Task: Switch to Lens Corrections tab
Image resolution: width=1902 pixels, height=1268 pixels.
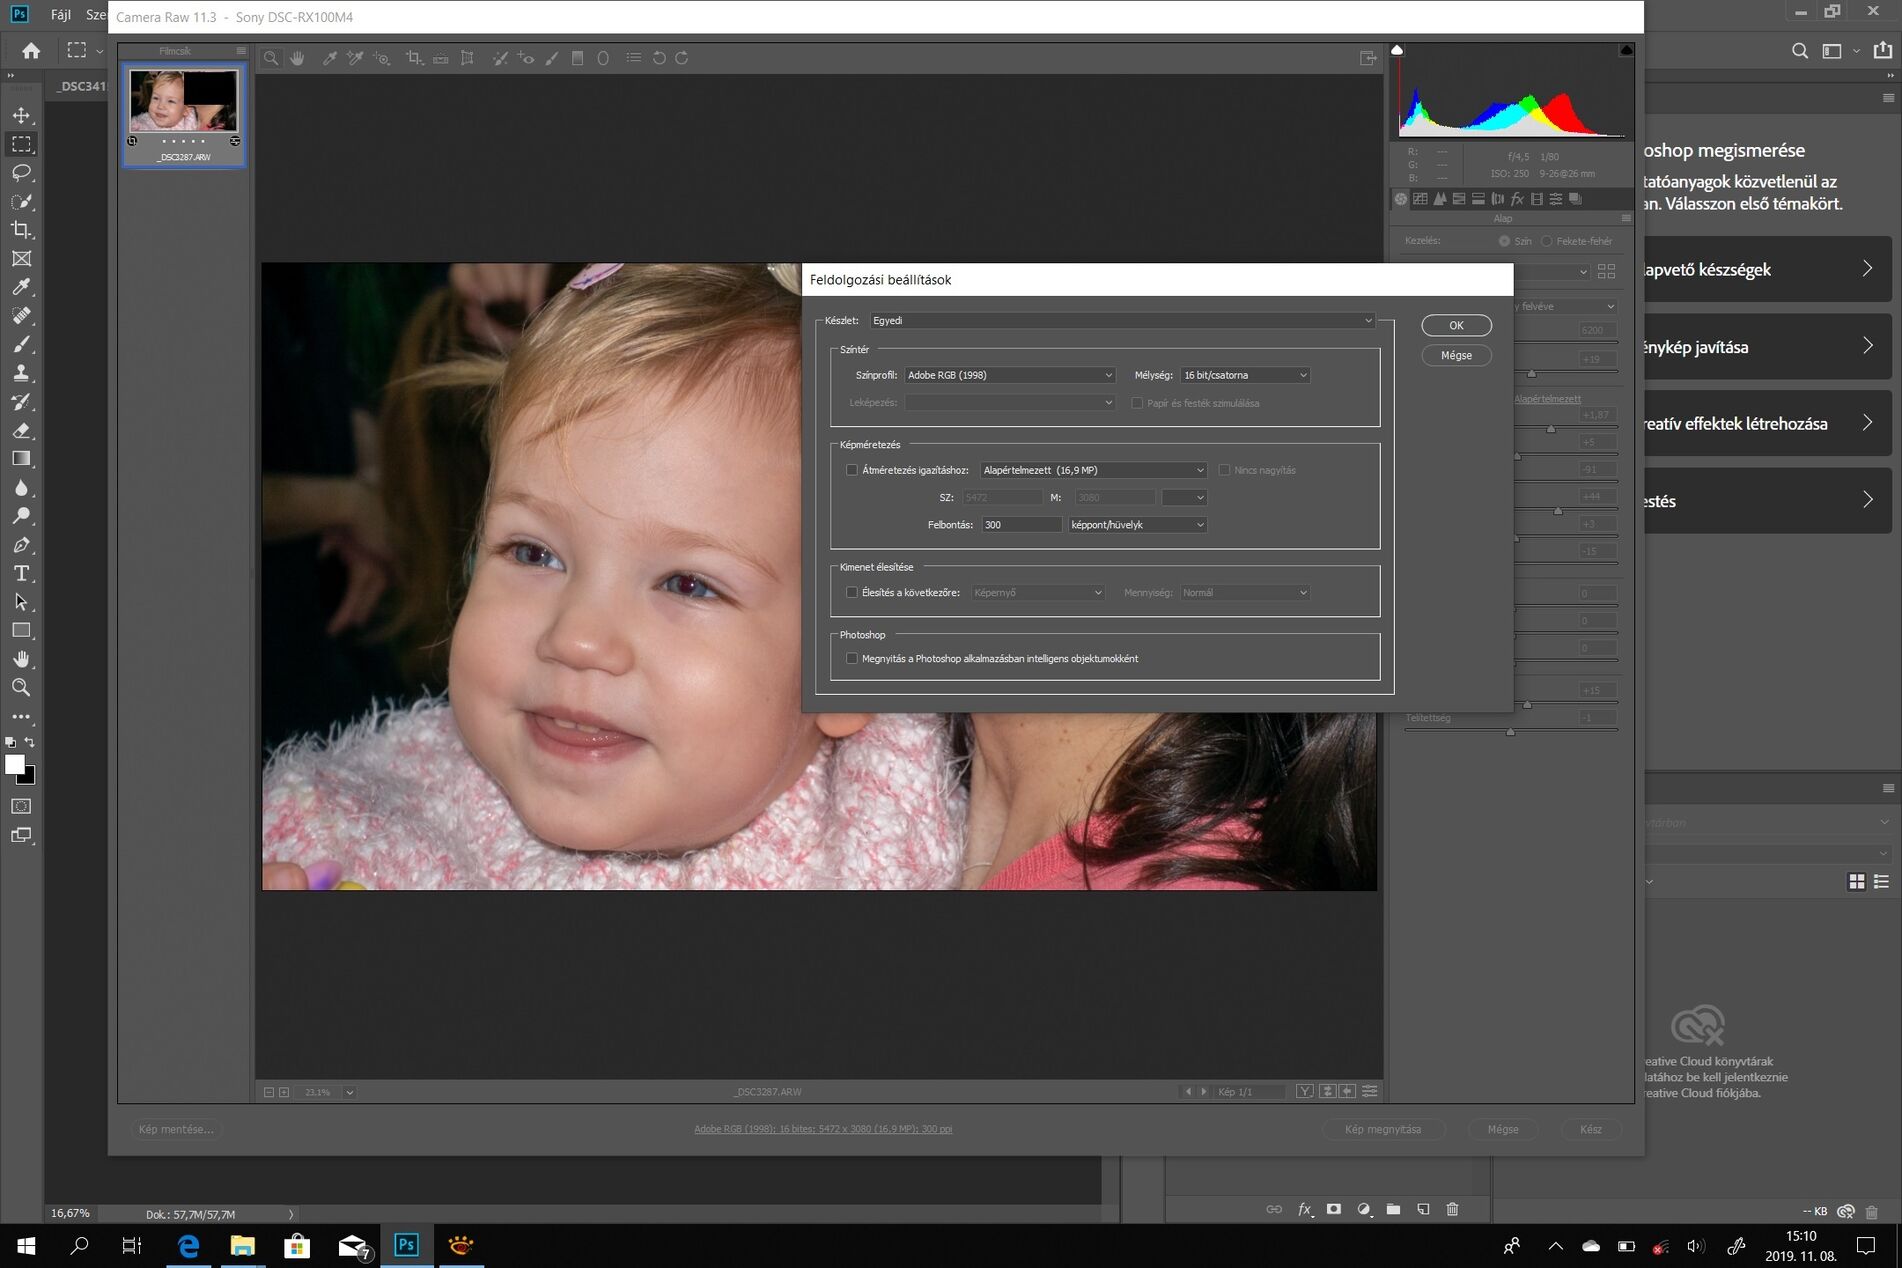Action: (x=1498, y=199)
